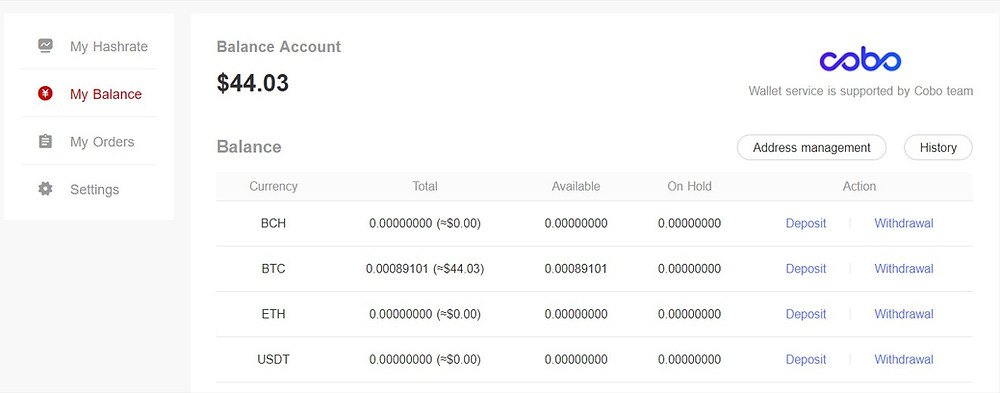Open Address management
Screen dimensions: 1000x393
pos(811,147)
